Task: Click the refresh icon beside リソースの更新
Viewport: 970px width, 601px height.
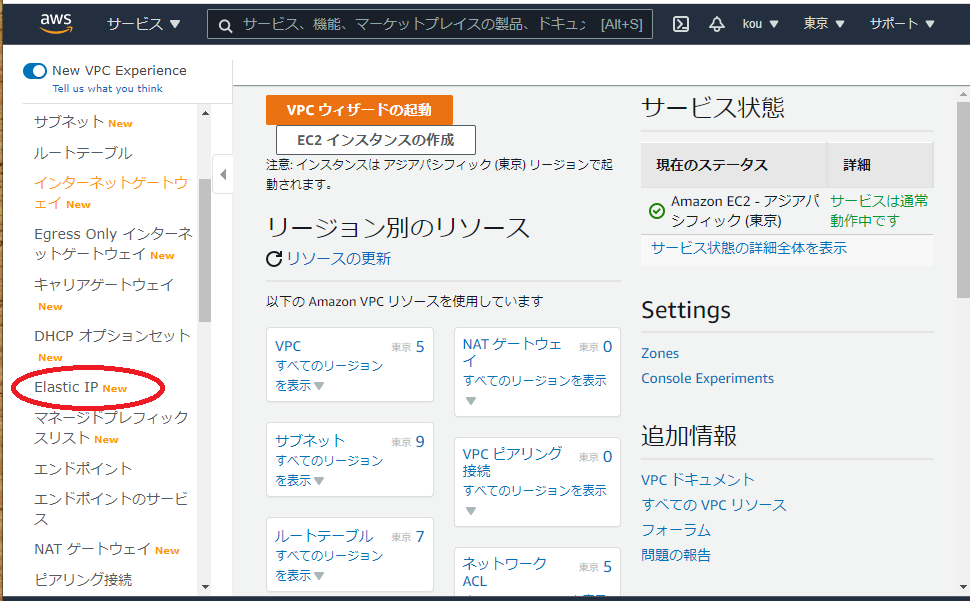Action: tap(274, 258)
